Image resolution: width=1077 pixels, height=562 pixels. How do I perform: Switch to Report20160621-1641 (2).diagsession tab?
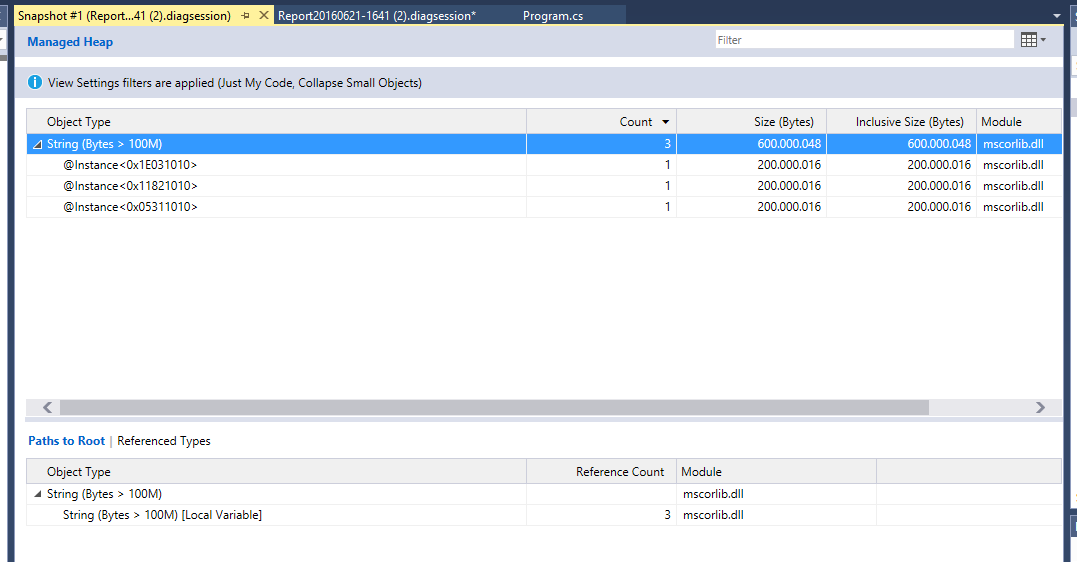pyautogui.click(x=376, y=15)
